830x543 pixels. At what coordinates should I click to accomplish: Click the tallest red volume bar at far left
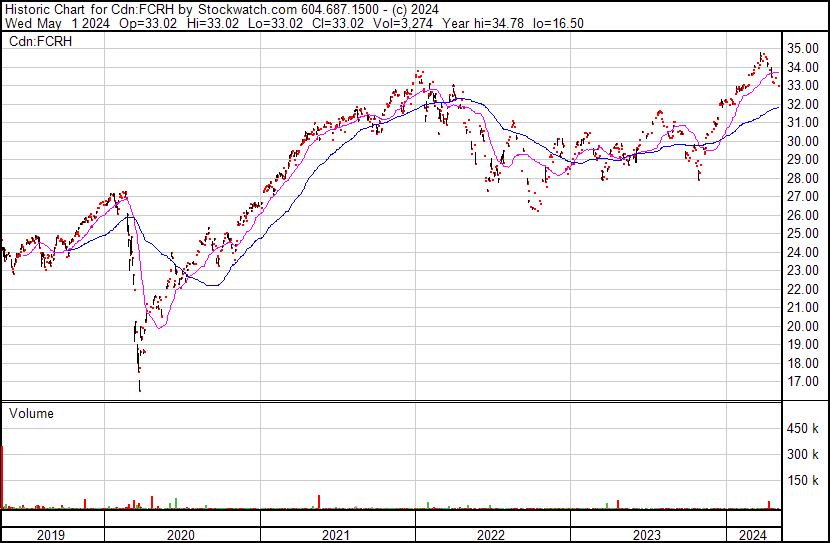pos(3,477)
